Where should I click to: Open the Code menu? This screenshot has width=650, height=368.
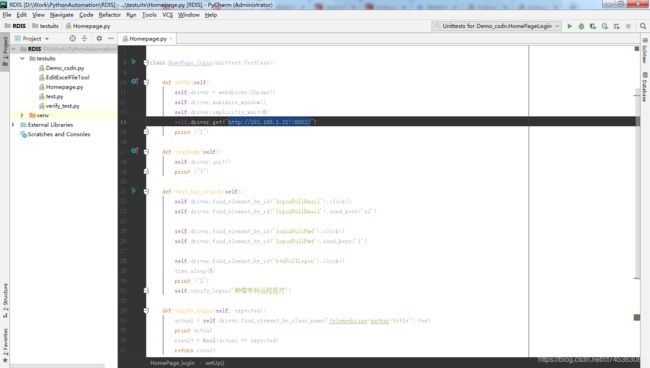coord(86,15)
